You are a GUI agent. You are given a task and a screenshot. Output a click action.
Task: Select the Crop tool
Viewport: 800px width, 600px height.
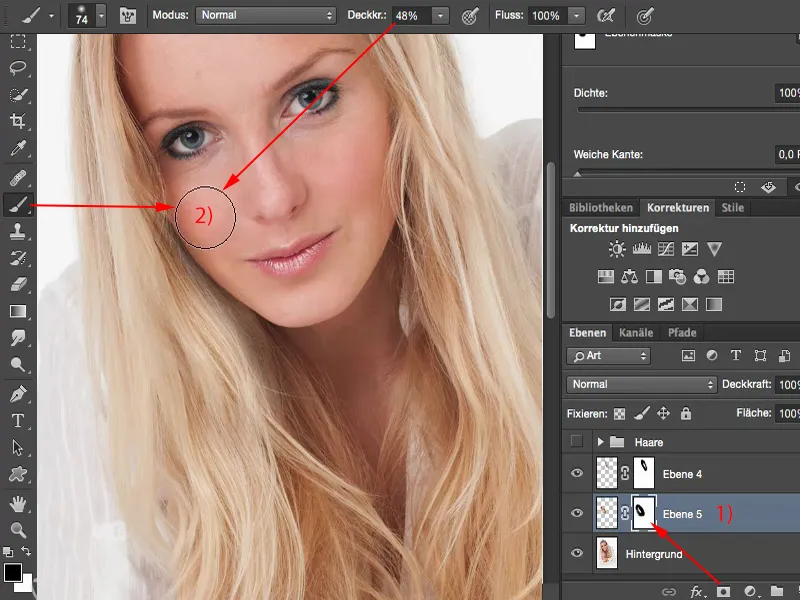[18, 121]
